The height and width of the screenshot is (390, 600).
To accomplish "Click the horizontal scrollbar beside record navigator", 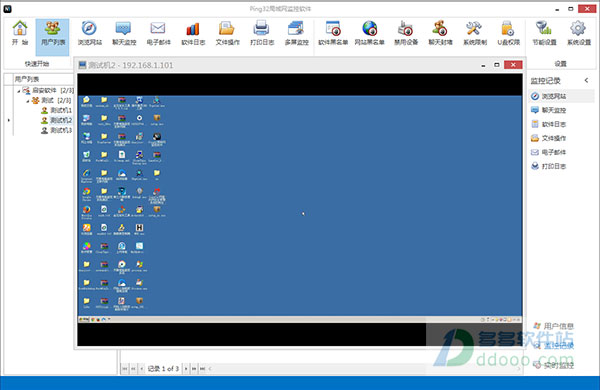I will [x=365, y=369].
